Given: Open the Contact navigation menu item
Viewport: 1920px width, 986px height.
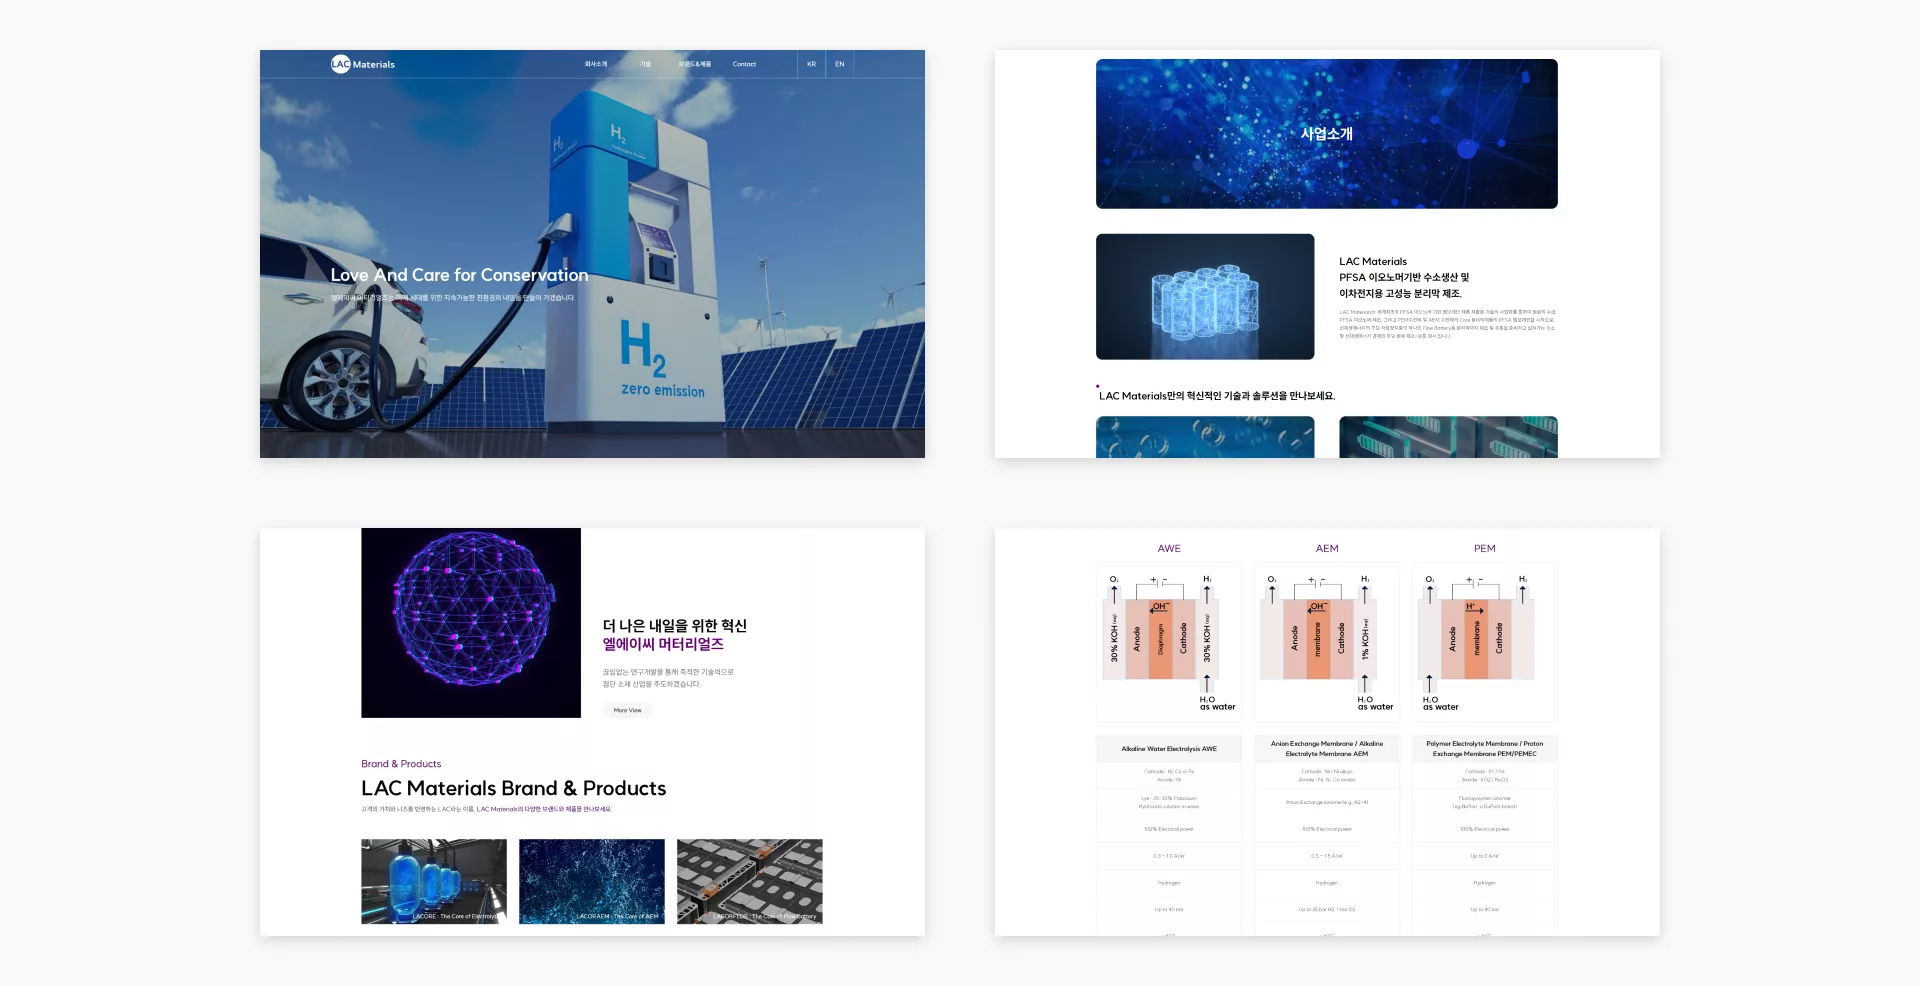Looking at the screenshot, I should [744, 64].
